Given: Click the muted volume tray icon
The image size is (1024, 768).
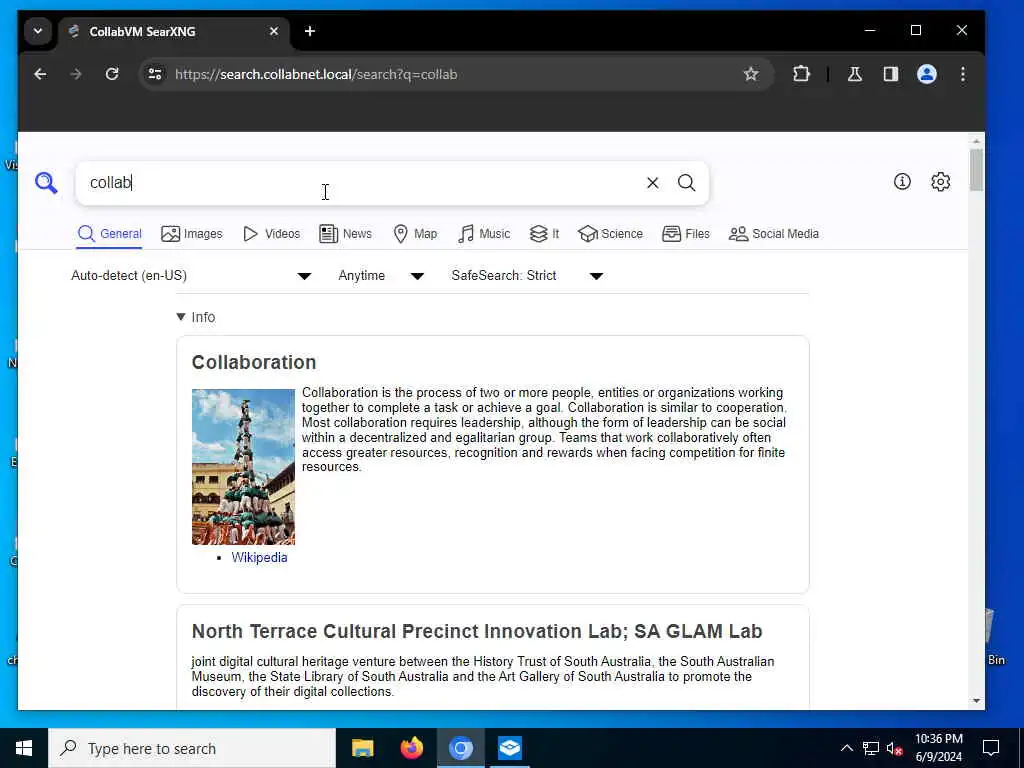Looking at the screenshot, I should 895,748.
